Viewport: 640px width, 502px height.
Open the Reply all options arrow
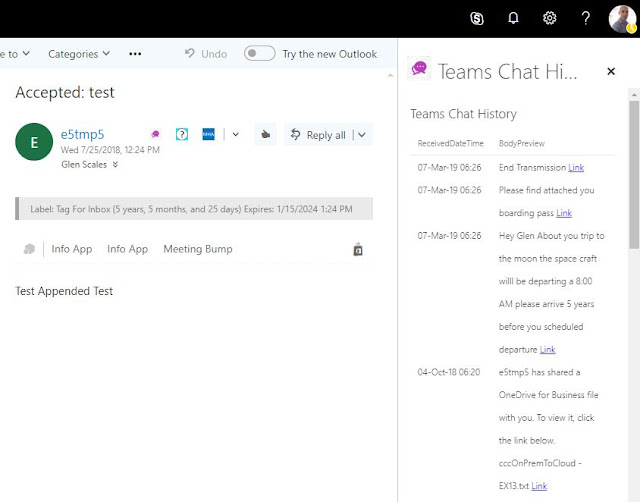[362, 135]
